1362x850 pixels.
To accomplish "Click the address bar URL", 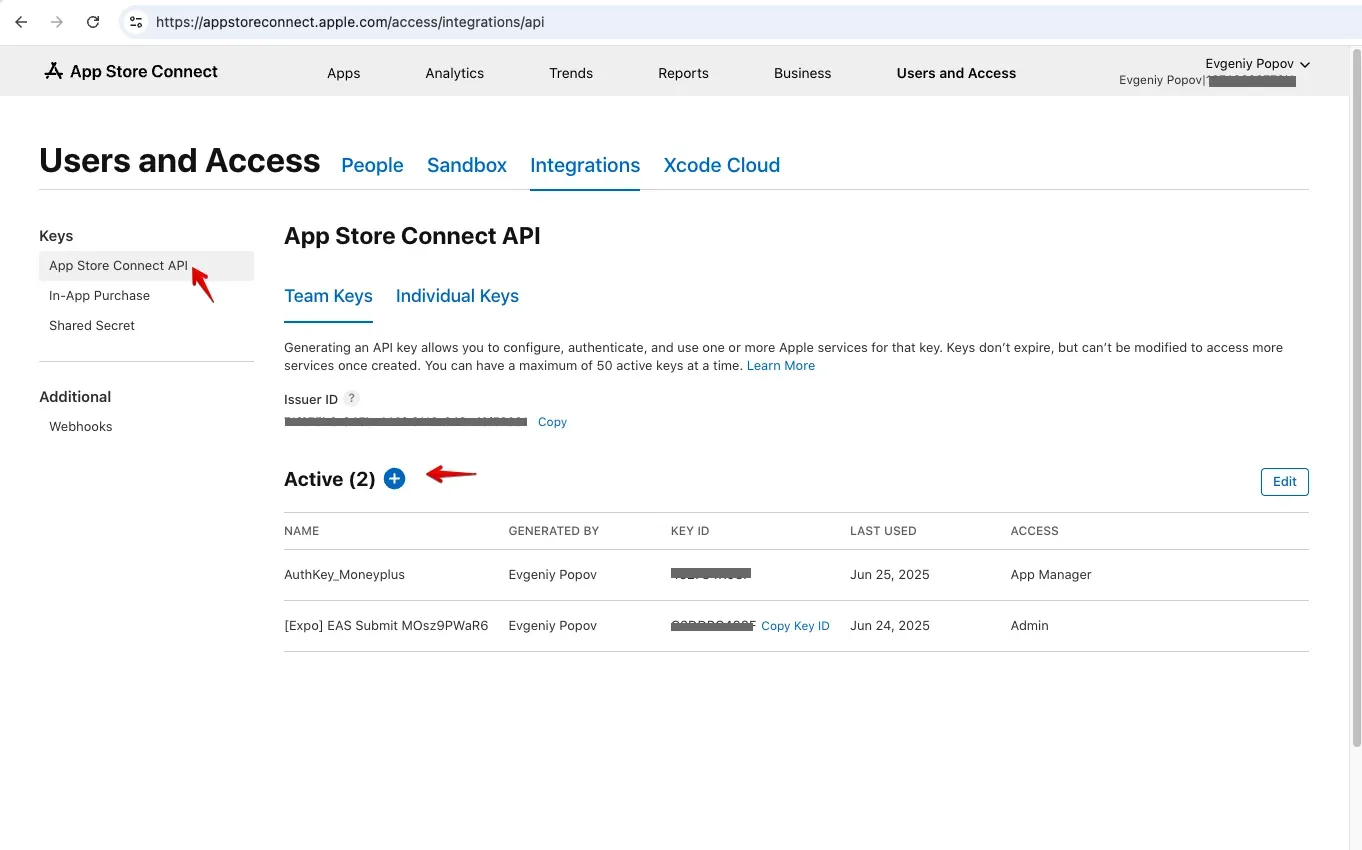I will (x=350, y=22).
